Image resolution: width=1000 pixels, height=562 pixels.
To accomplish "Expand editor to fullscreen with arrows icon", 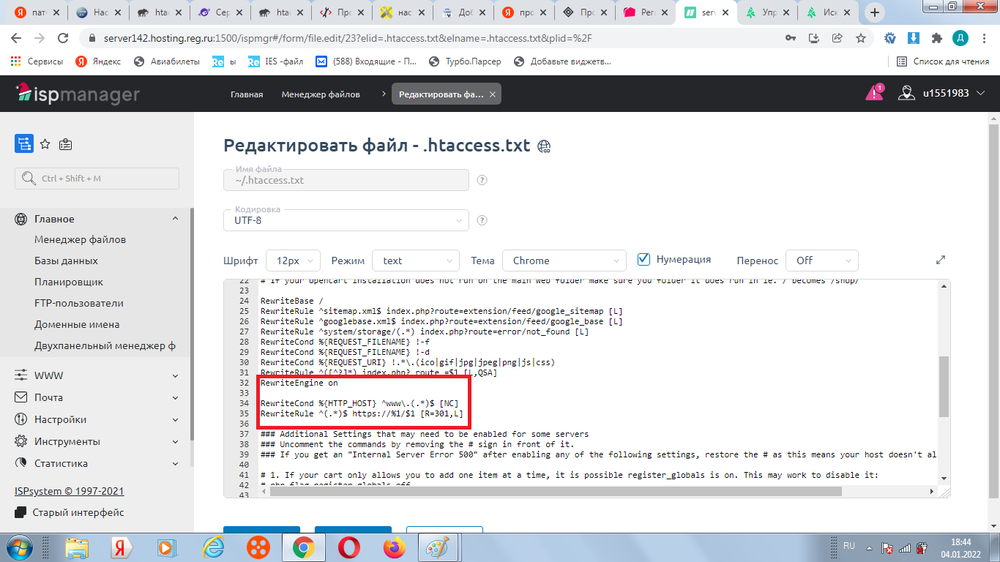I will [940, 260].
